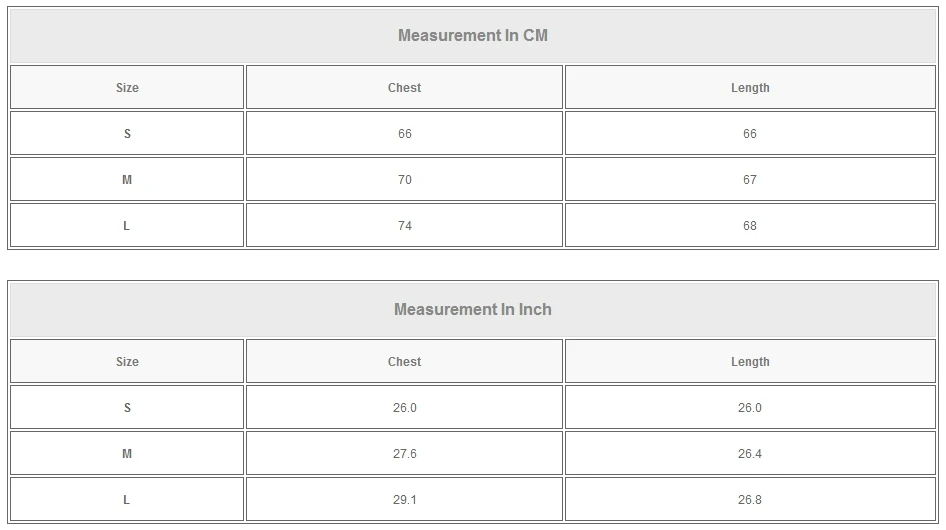Viewport: 946px width, 530px height.
Task: Select the Length header in the CM table
Action: point(750,88)
